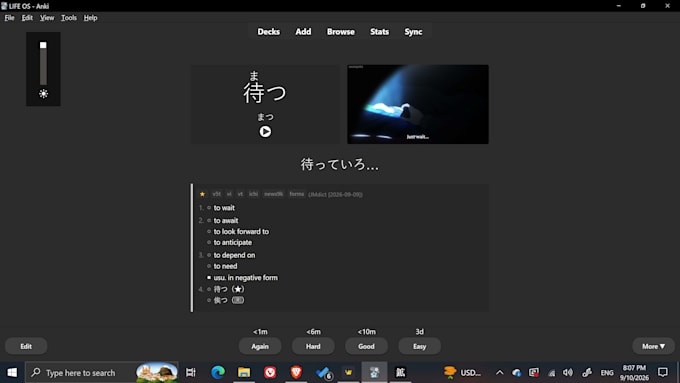Switch to Anki in taskbar
680x383 pixels.
374,372
